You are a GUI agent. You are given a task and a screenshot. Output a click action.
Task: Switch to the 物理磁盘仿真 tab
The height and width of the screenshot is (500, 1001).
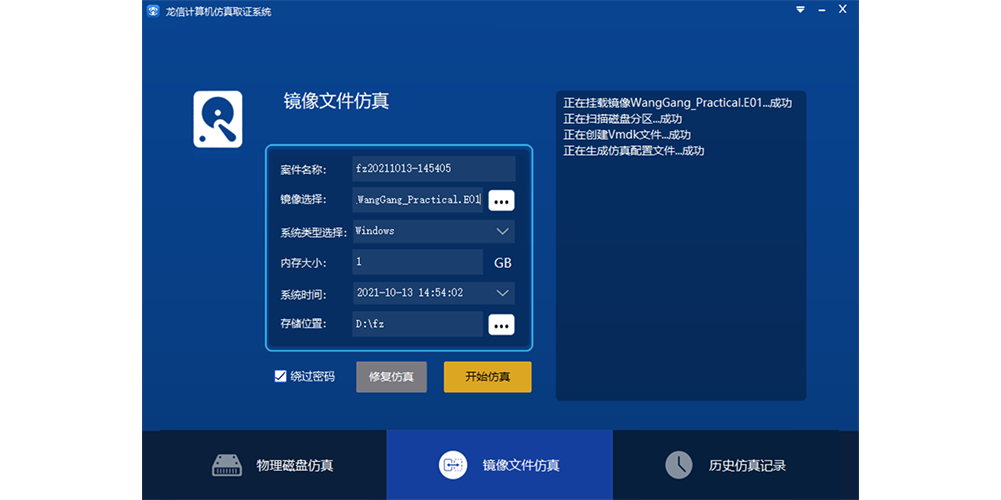[x=274, y=465]
